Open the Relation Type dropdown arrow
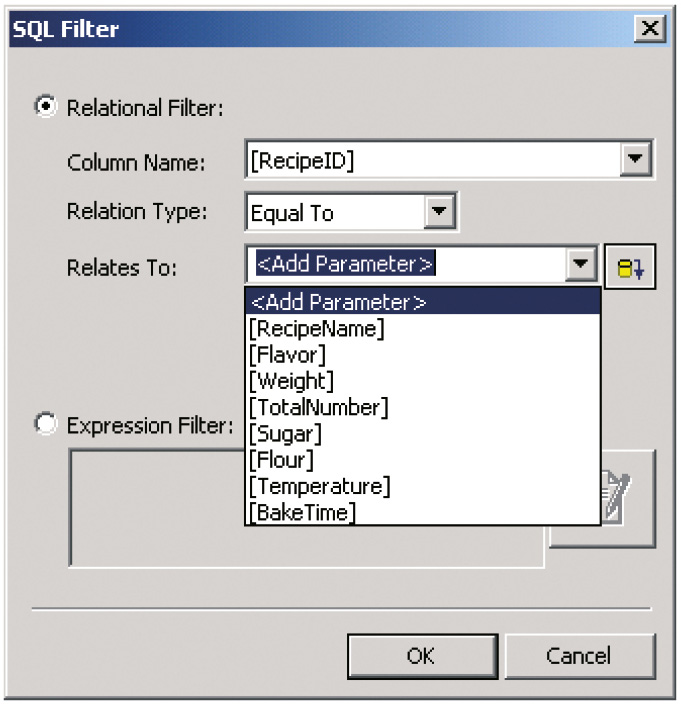Viewport: 681px width, 704px height. coord(438,212)
